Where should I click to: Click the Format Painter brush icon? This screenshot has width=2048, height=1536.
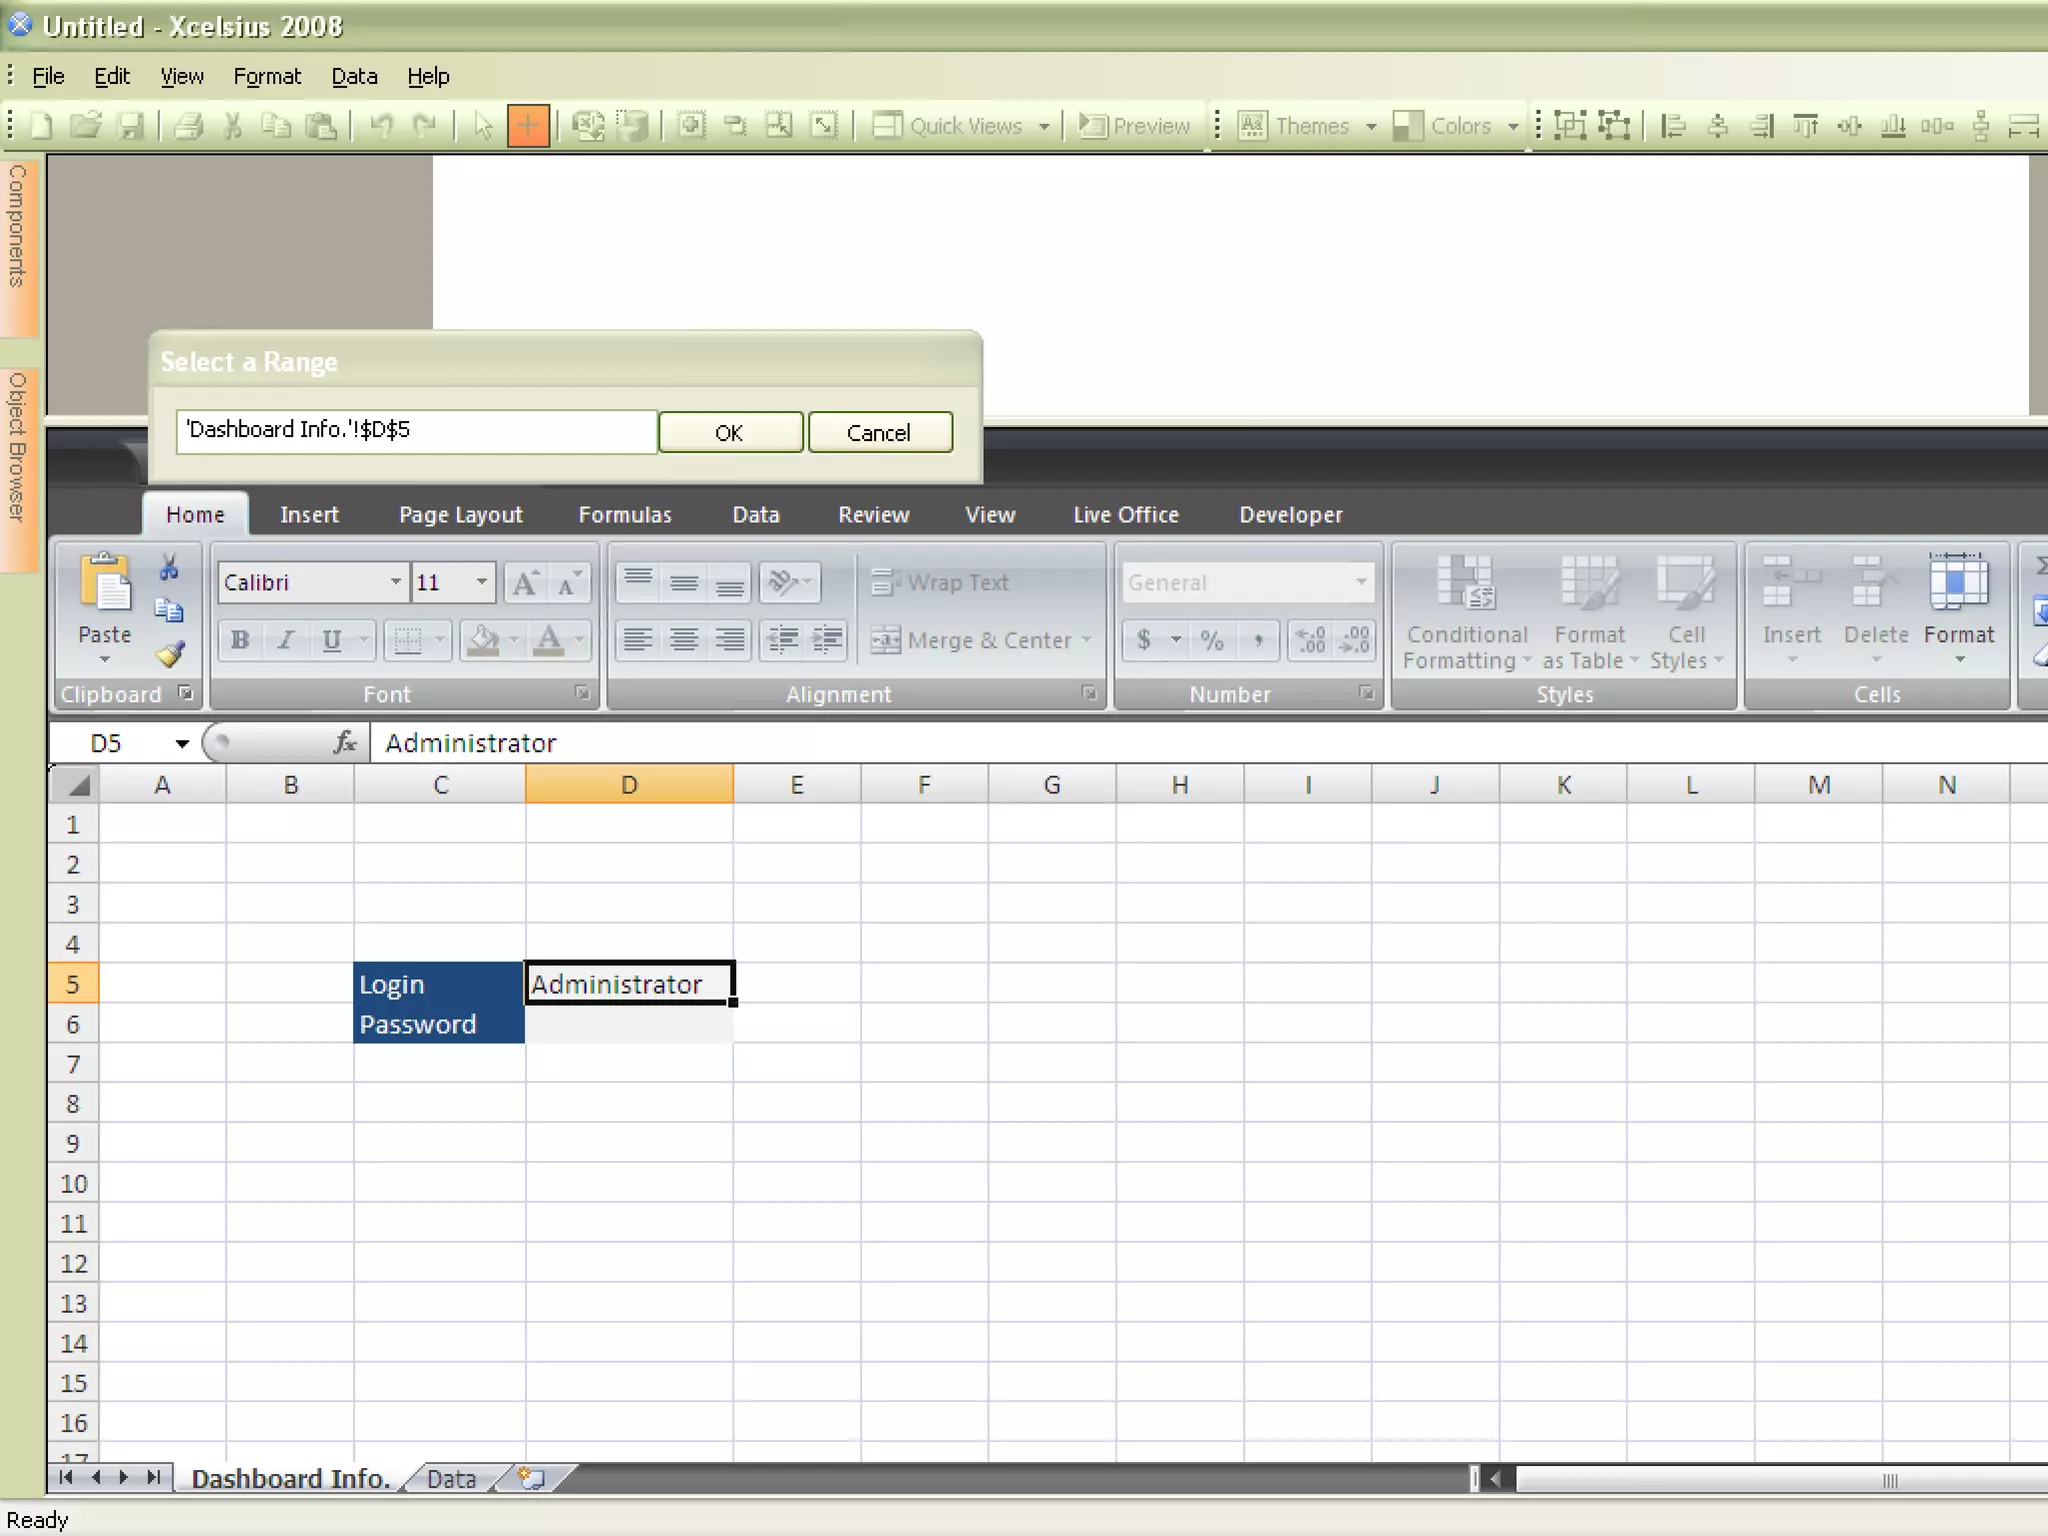click(x=170, y=655)
